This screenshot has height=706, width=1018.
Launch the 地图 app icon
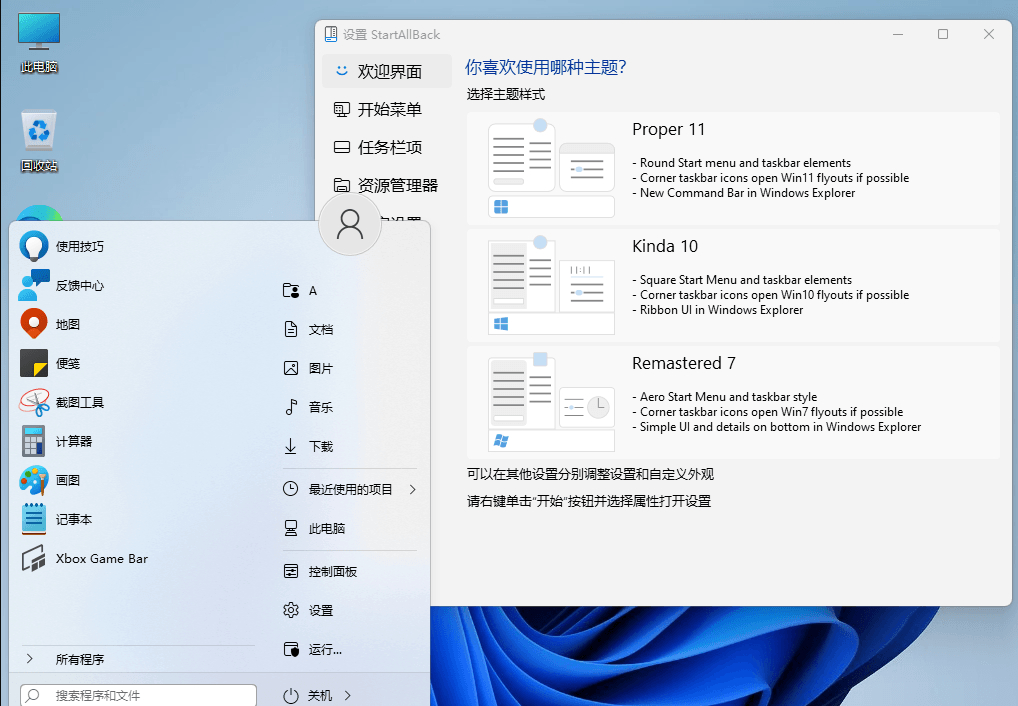tap(34, 324)
